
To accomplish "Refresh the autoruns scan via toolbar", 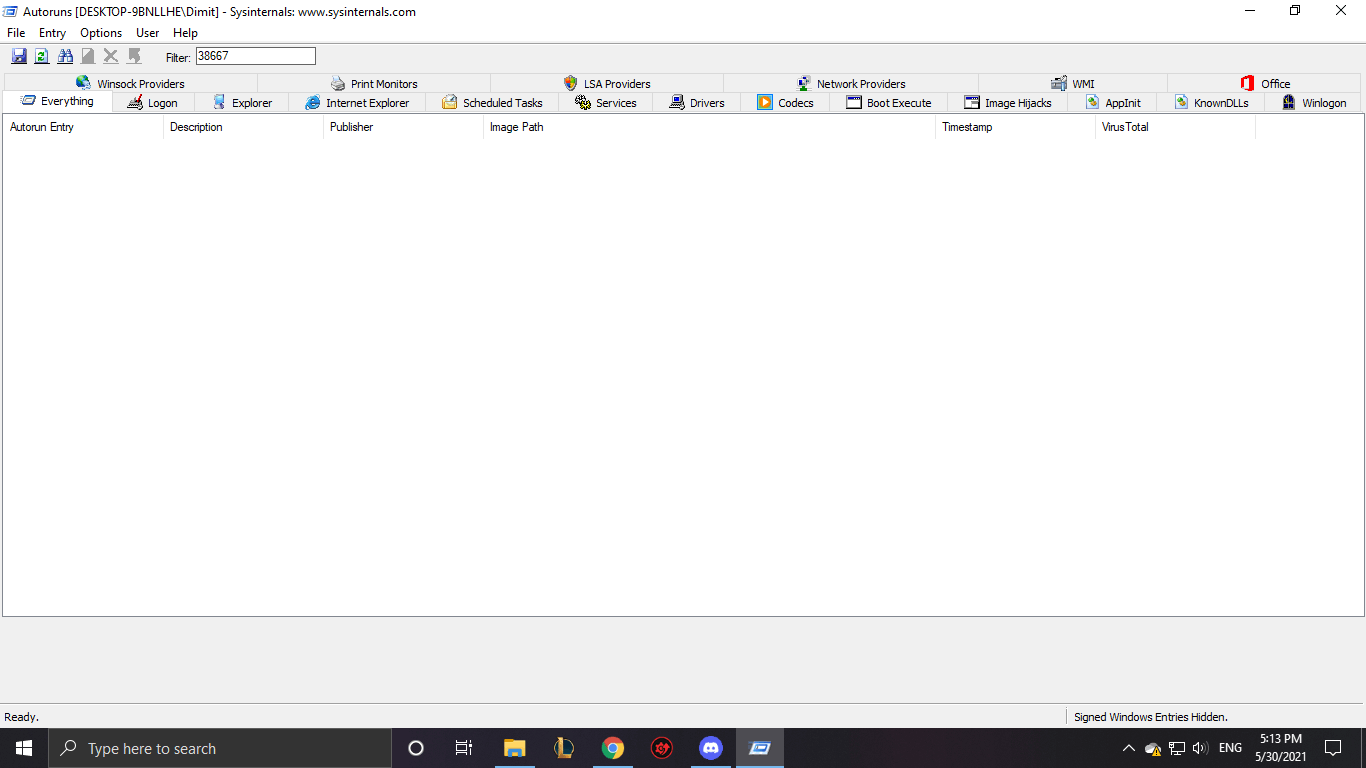I will pos(42,56).
